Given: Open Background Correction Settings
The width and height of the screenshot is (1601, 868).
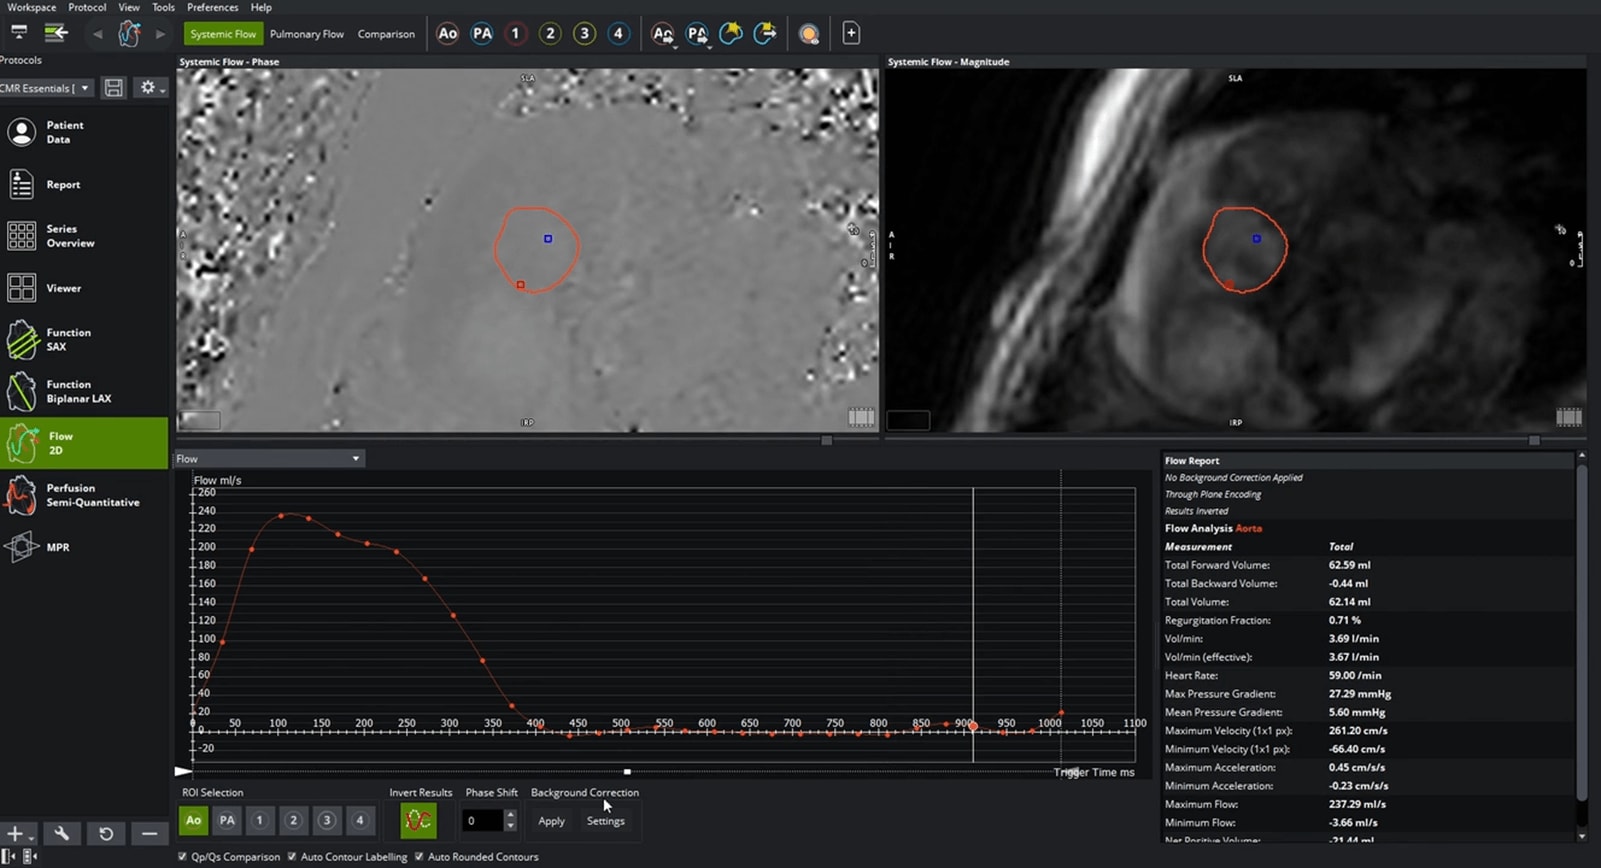Looking at the screenshot, I should click(605, 821).
